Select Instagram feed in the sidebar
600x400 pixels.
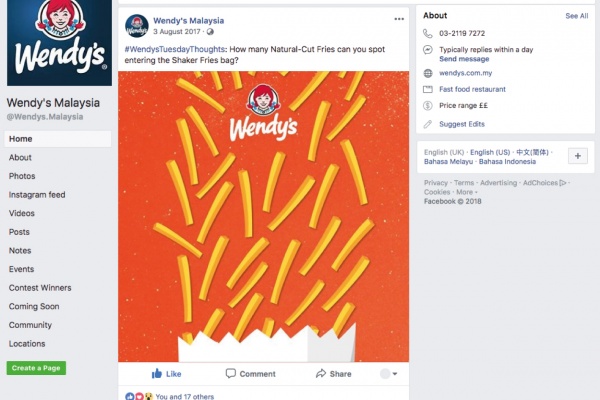click(37, 195)
